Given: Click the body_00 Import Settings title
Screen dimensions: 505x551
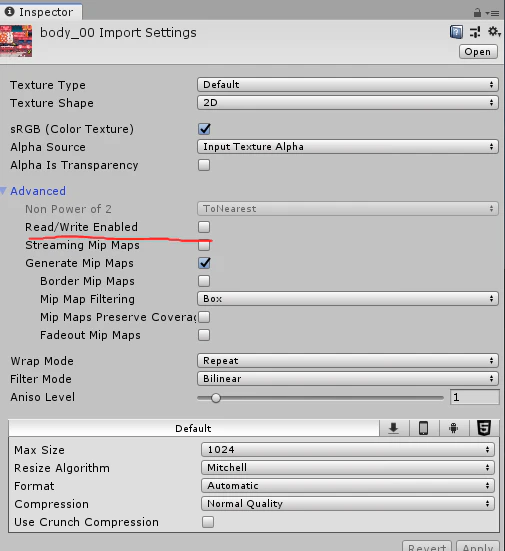Looking at the screenshot, I should pos(118,33).
